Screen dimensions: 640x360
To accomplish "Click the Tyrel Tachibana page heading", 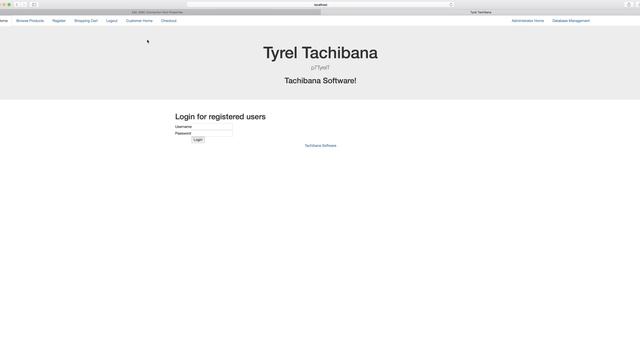I will pos(320,53).
